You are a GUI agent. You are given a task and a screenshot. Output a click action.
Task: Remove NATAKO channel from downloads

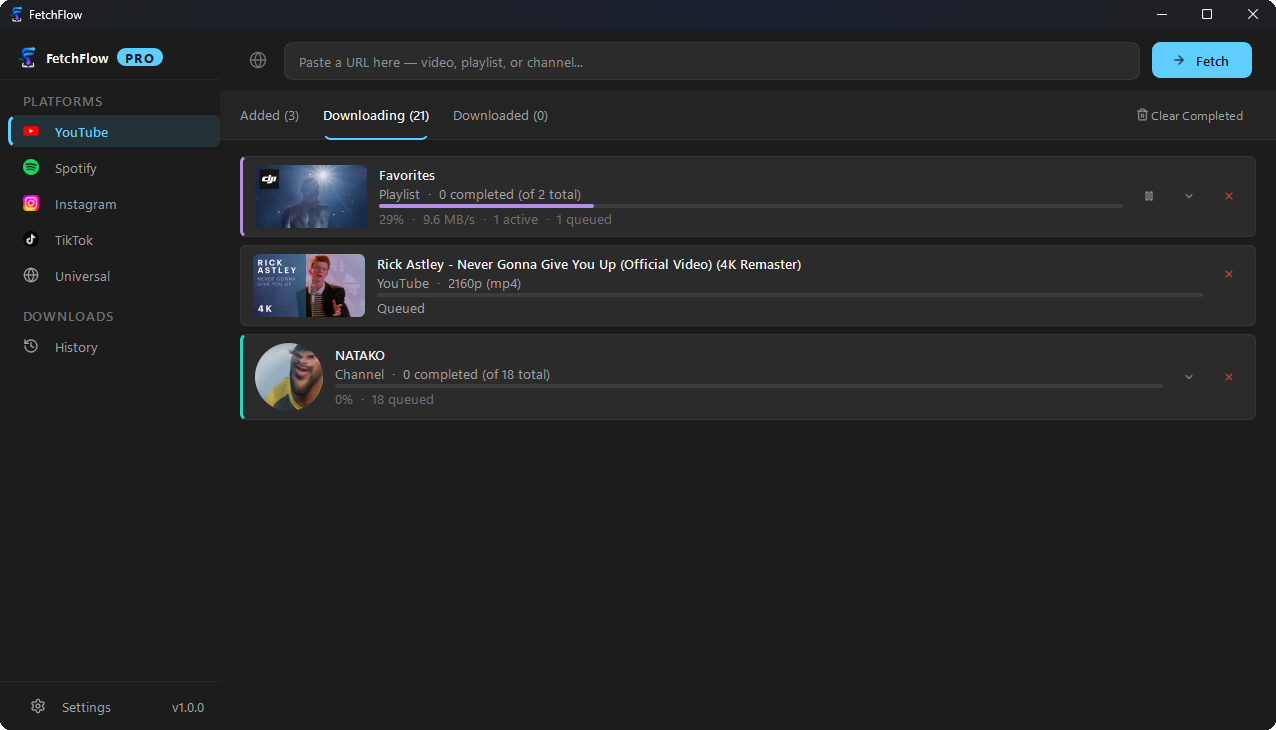pyautogui.click(x=1229, y=377)
